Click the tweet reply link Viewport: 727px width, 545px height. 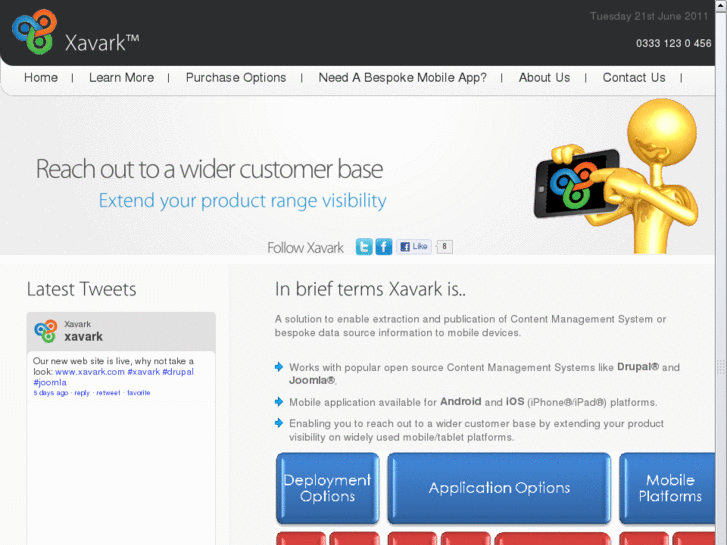point(82,393)
